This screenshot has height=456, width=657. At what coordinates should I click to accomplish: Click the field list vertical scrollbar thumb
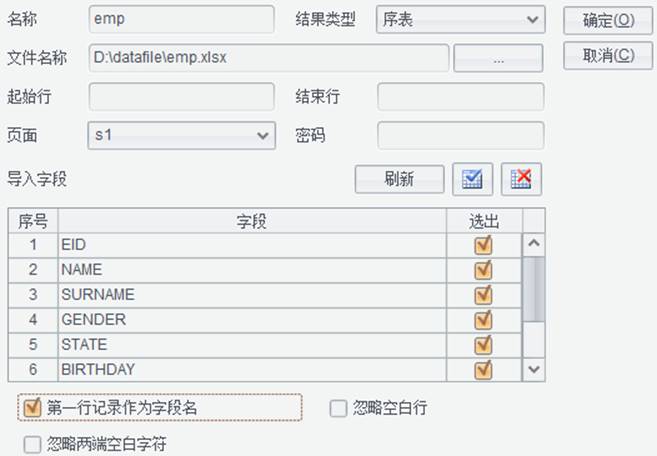coord(534,290)
